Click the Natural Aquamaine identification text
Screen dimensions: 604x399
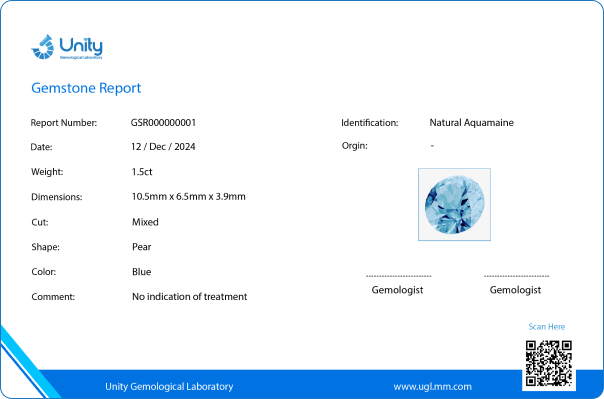471,122
